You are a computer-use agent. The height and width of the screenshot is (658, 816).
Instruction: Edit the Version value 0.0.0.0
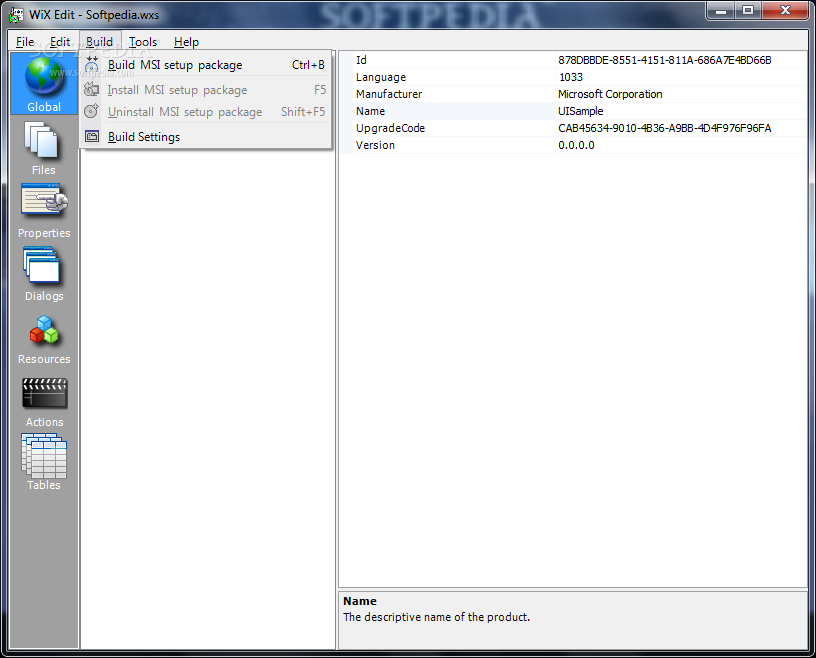576,145
